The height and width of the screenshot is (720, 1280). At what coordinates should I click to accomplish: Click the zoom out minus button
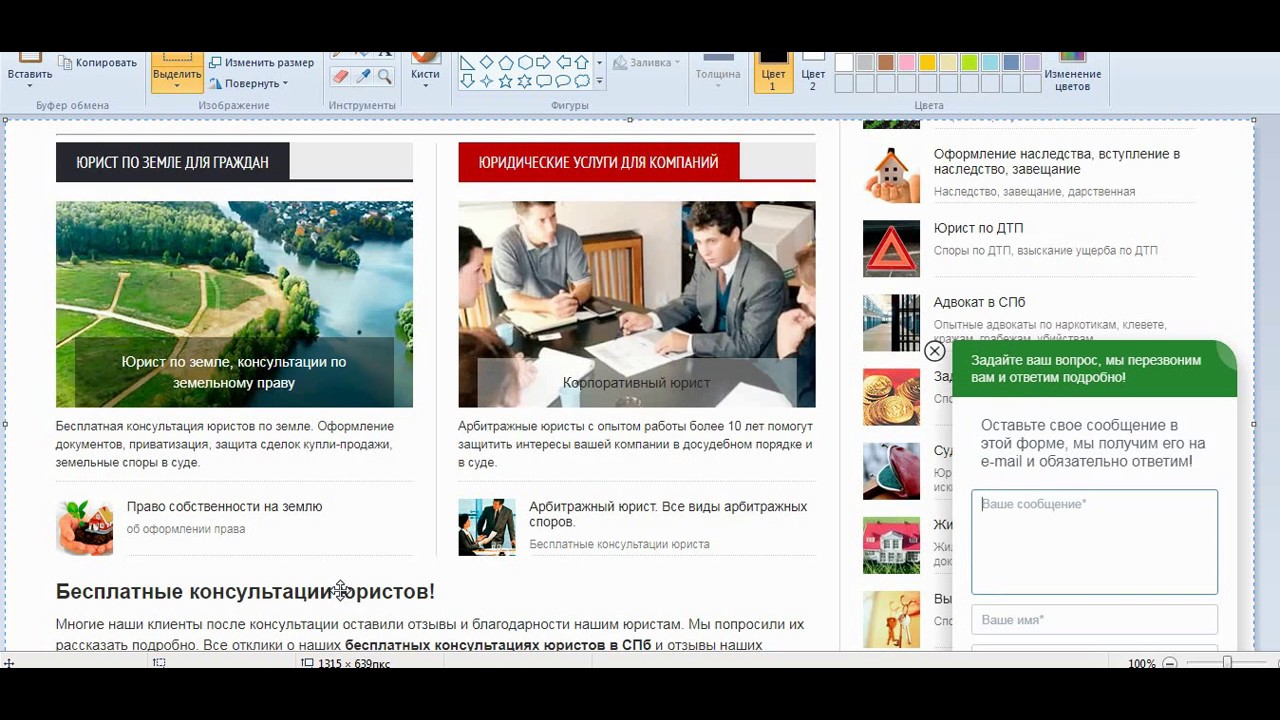(1169, 663)
